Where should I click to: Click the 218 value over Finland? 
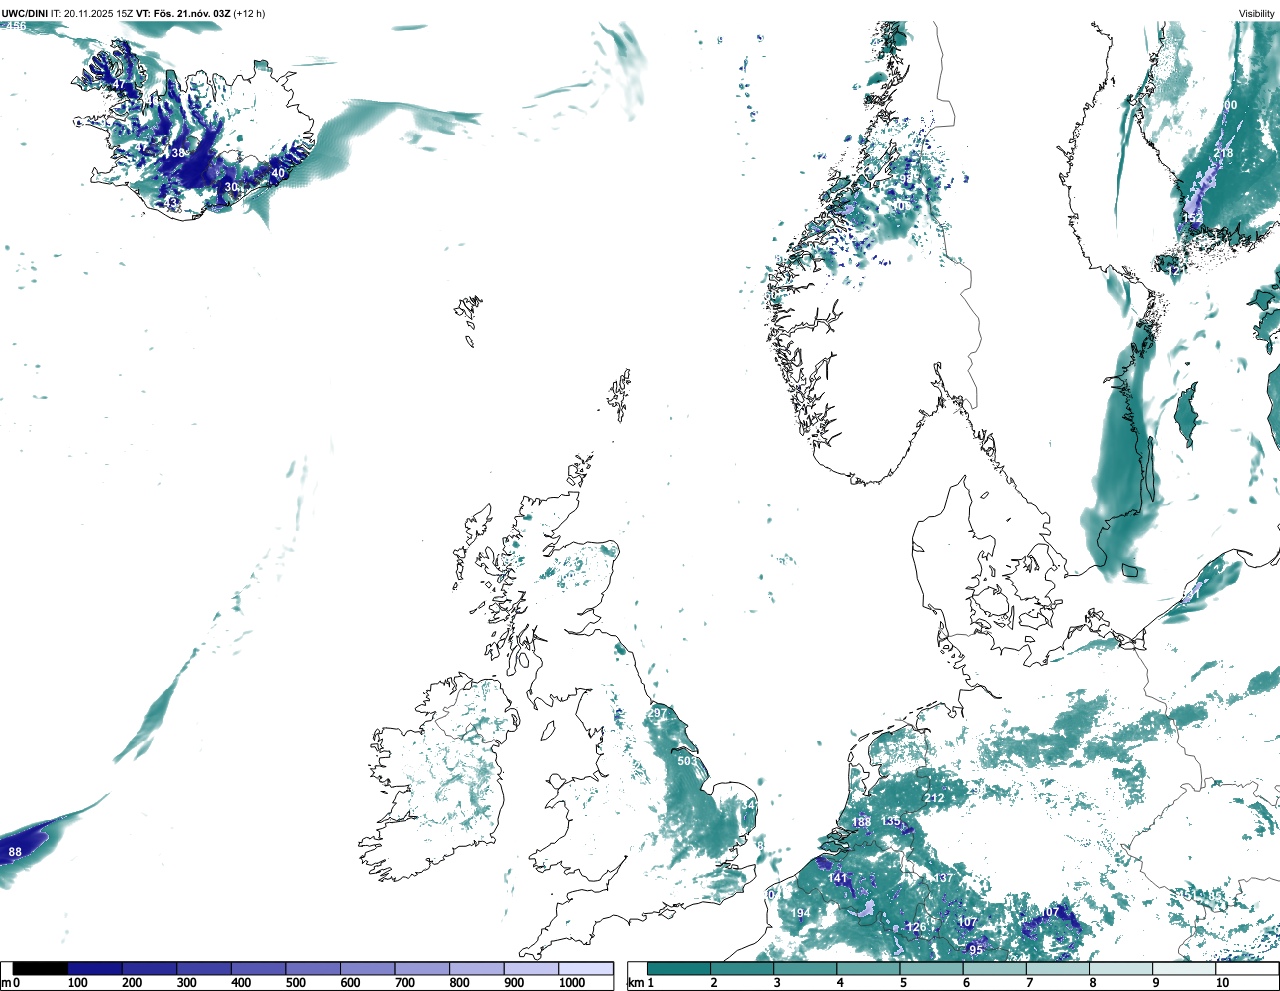click(1224, 153)
